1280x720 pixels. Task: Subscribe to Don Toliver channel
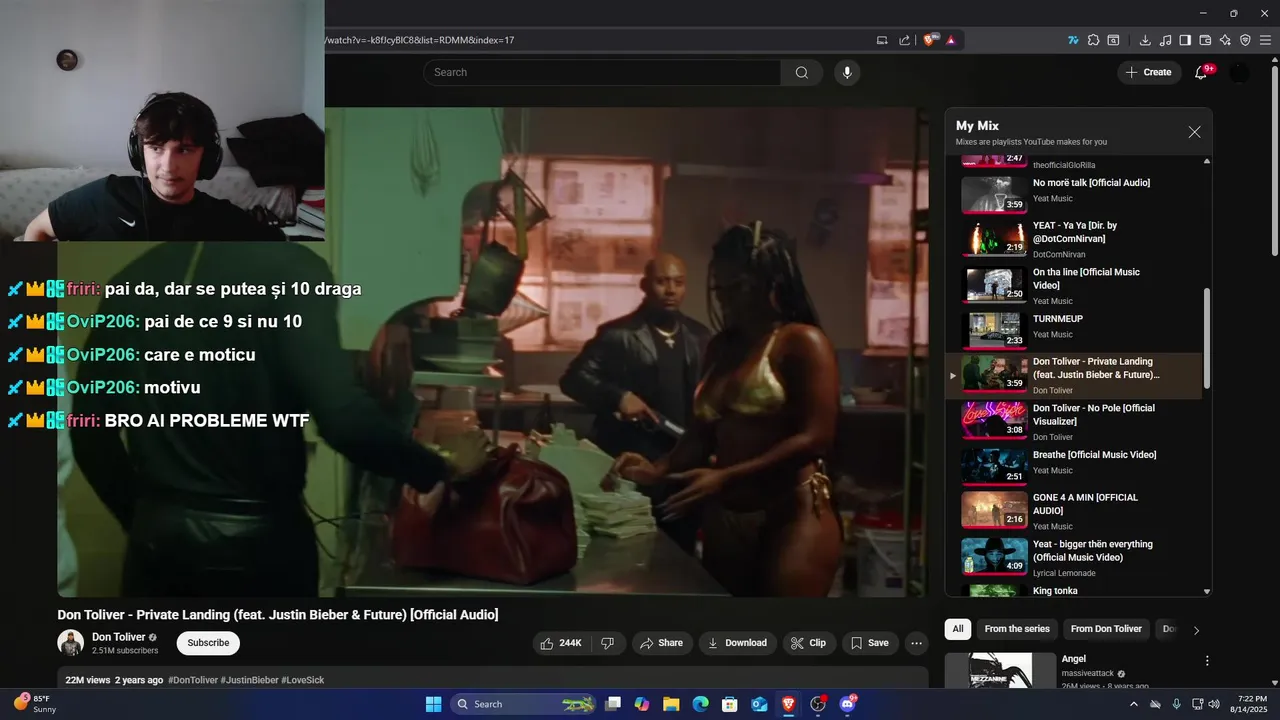pos(208,643)
